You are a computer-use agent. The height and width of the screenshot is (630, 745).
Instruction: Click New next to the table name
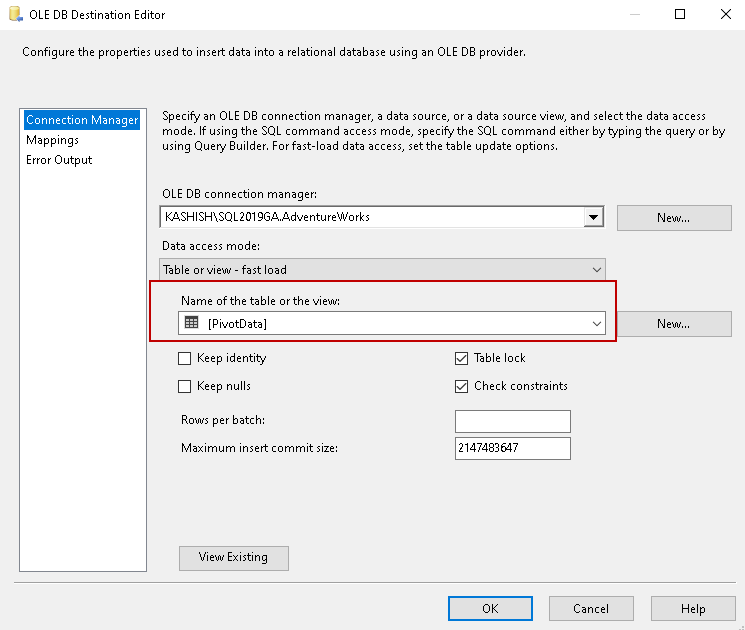(673, 323)
